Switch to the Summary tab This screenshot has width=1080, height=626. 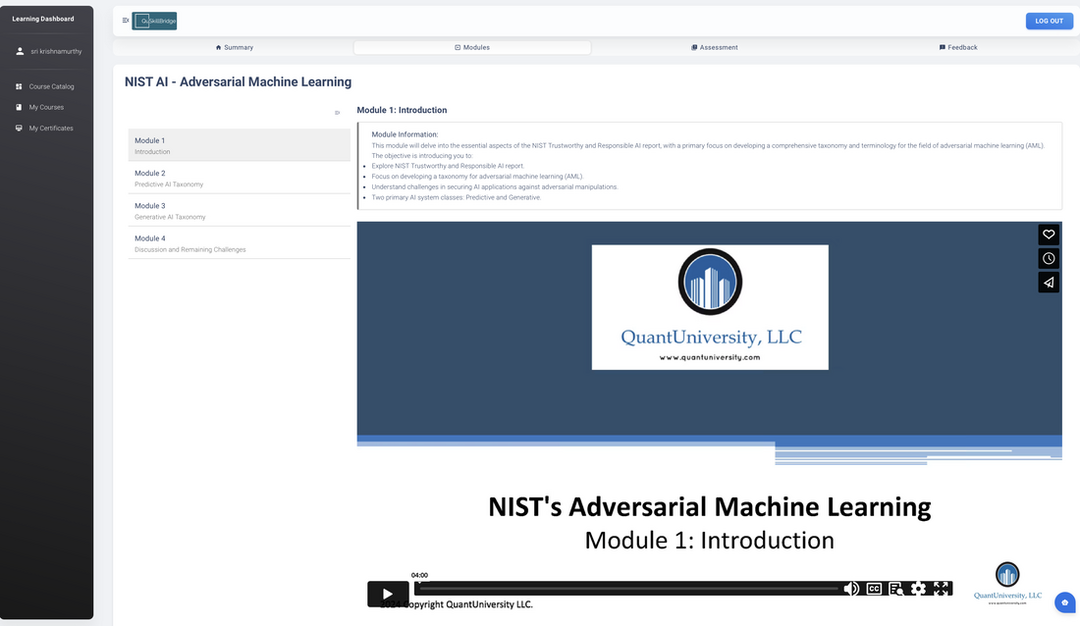click(x=234, y=47)
